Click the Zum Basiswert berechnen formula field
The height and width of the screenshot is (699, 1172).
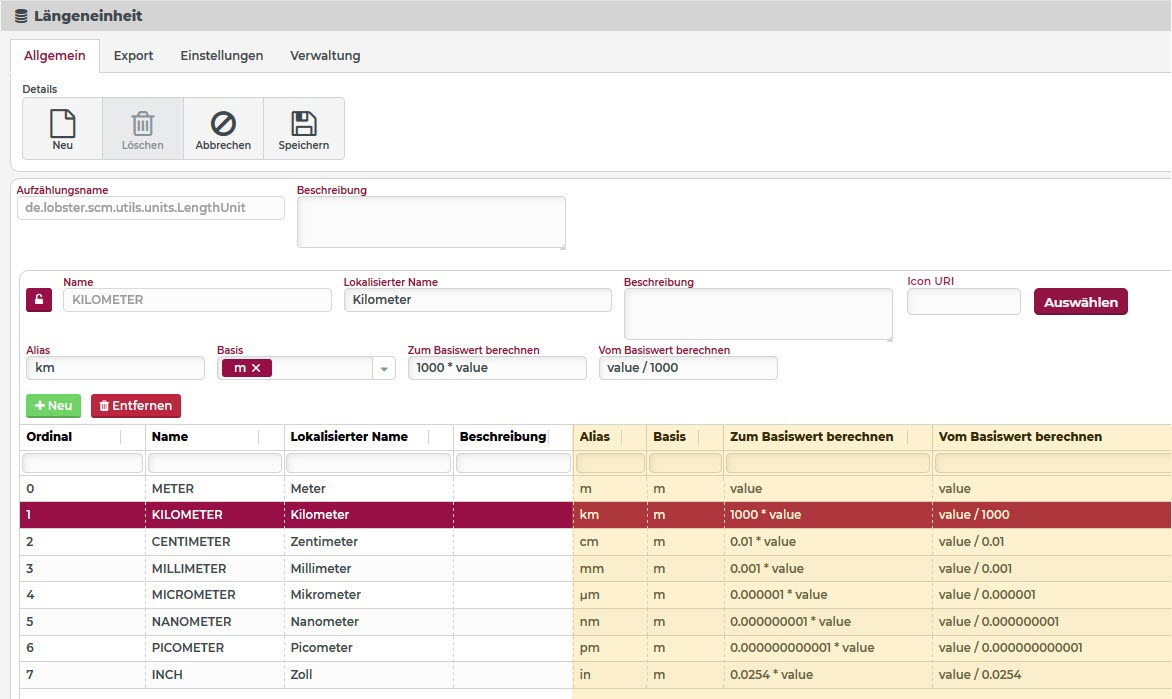click(497, 368)
